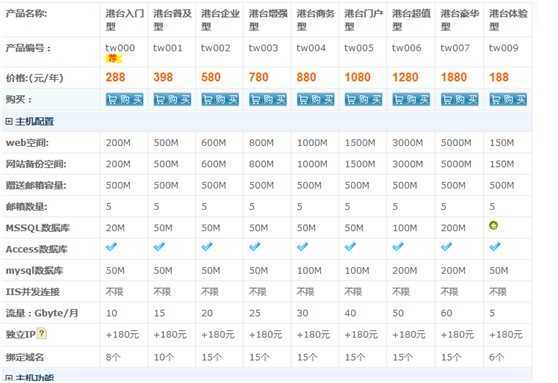Screen dimensions: 558x383
Task: Click the Access数据库 row label
Action: (36, 249)
